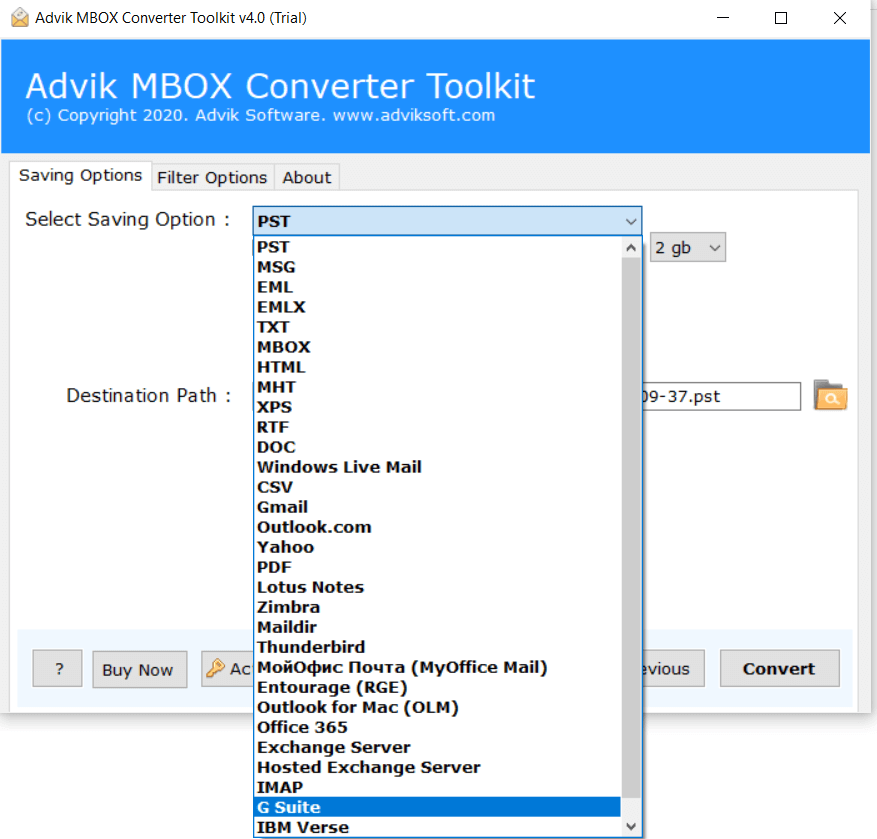This screenshot has height=839, width=877.
Task: Open the About tab
Action: 307,177
